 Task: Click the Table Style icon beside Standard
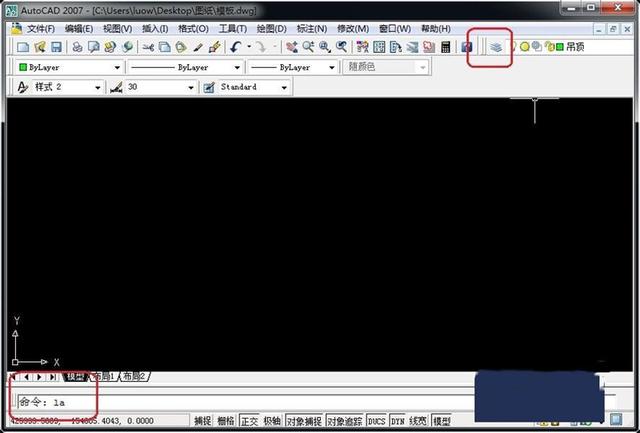tap(209, 87)
